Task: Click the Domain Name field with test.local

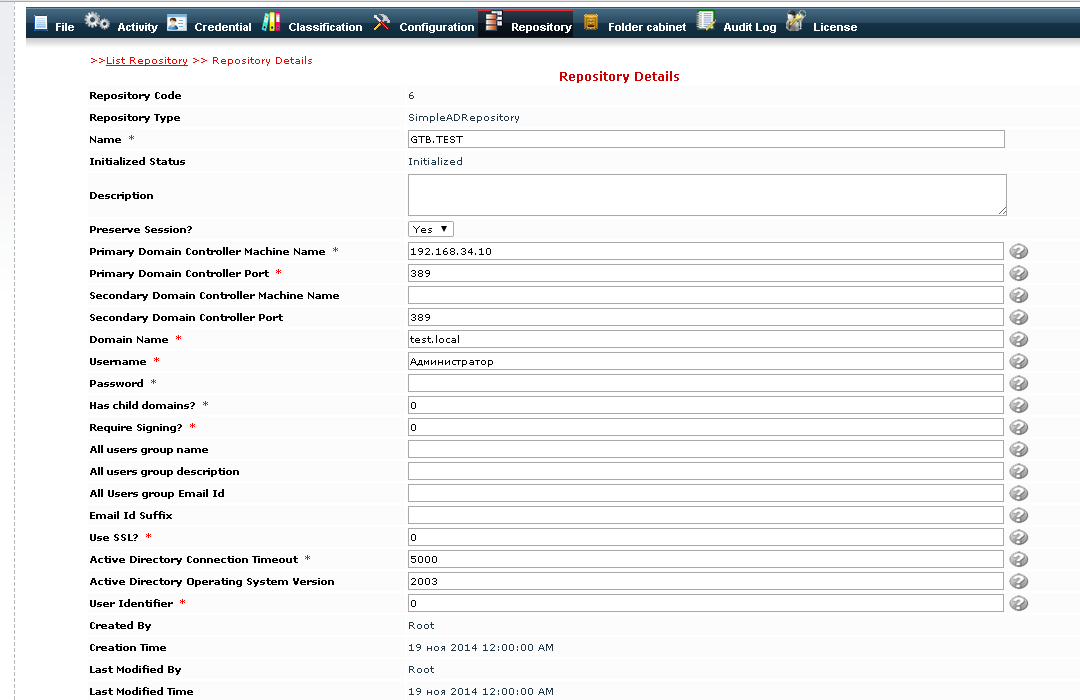Action: pos(706,340)
